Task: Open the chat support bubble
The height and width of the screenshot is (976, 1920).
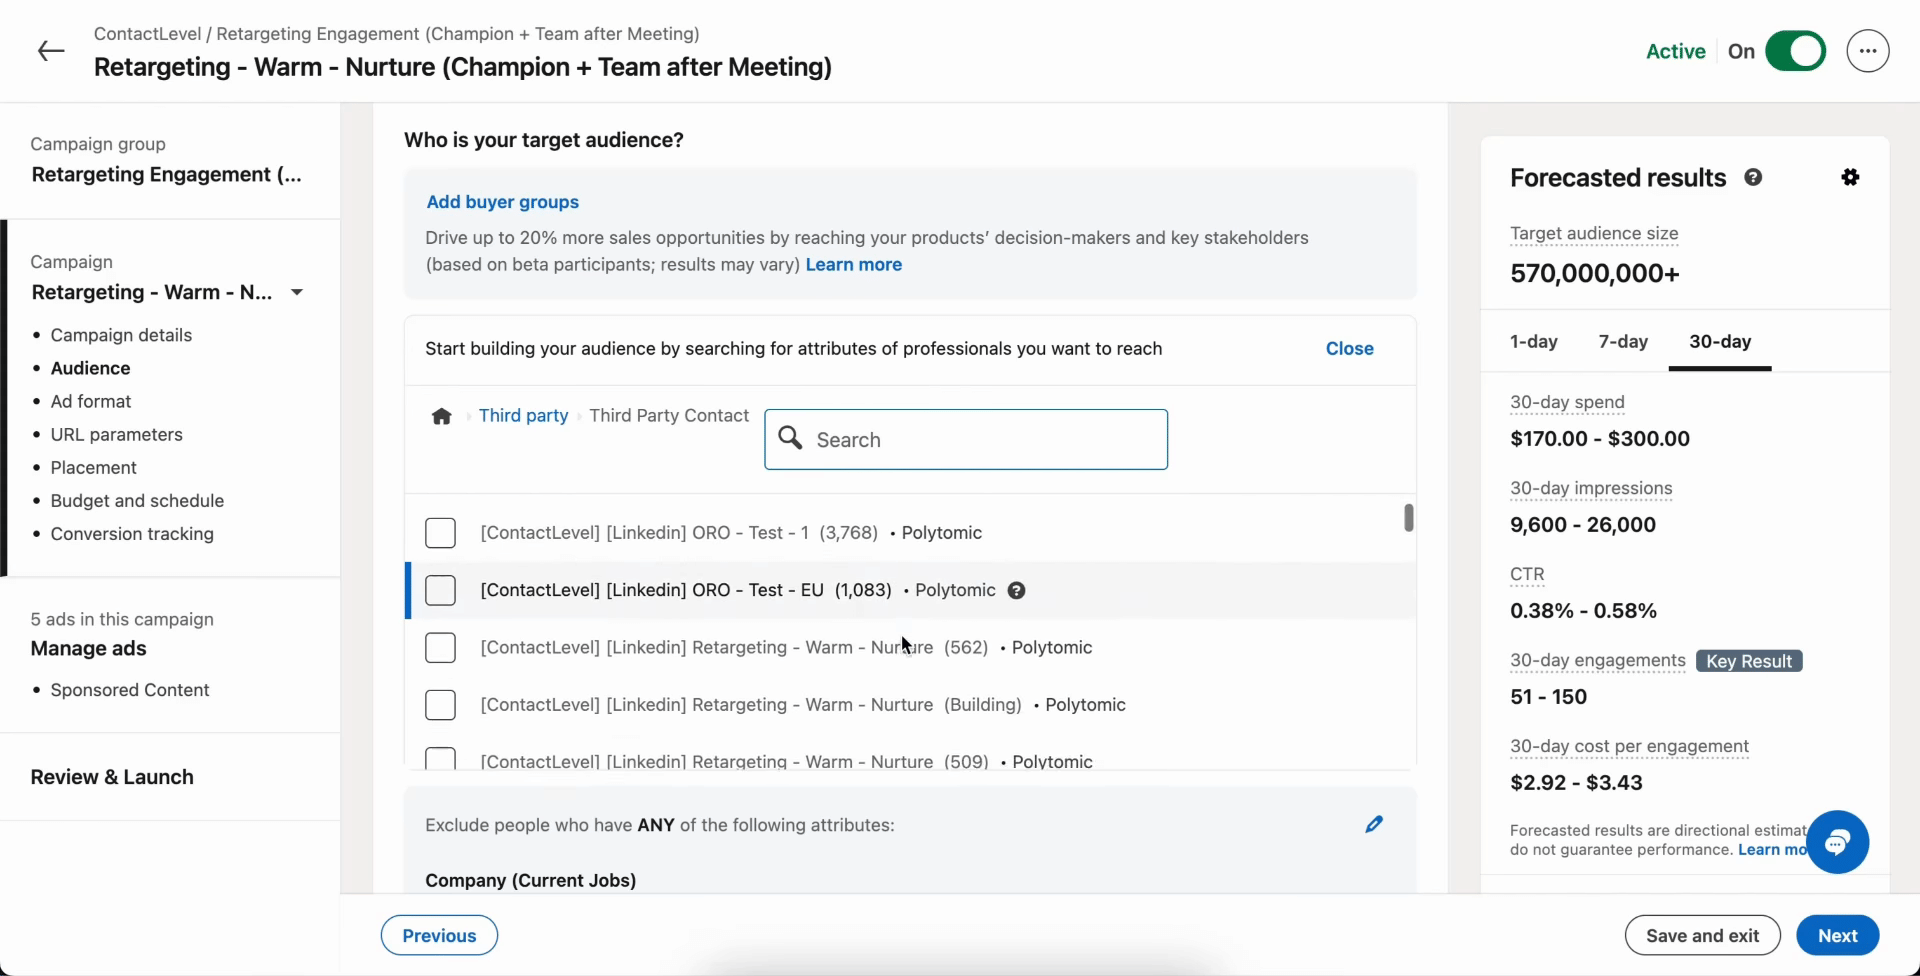Action: (x=1837, y=842)
